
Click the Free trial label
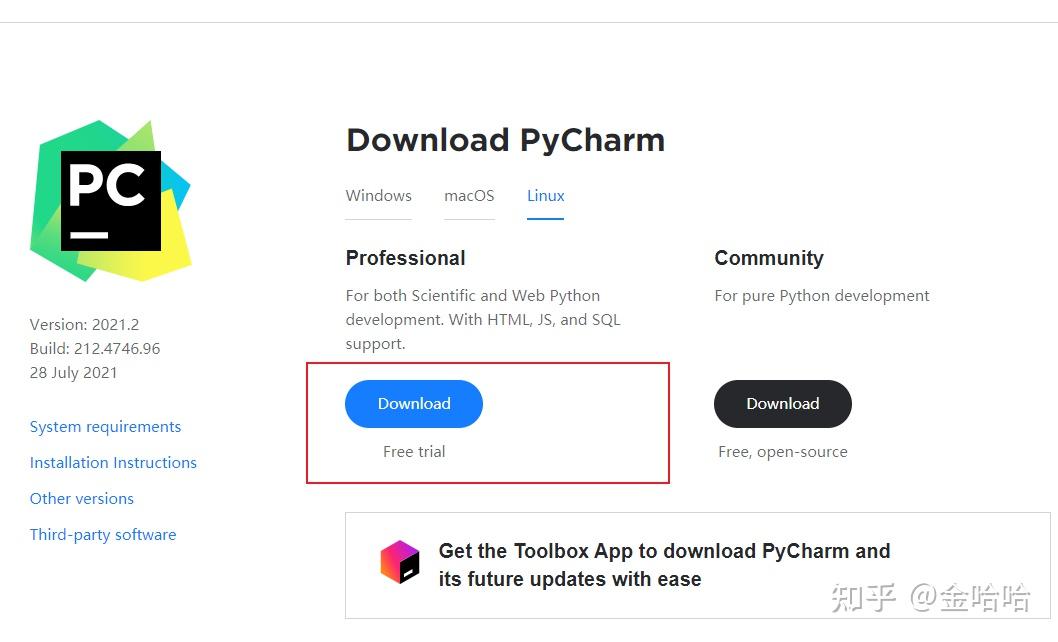[413, 451]
